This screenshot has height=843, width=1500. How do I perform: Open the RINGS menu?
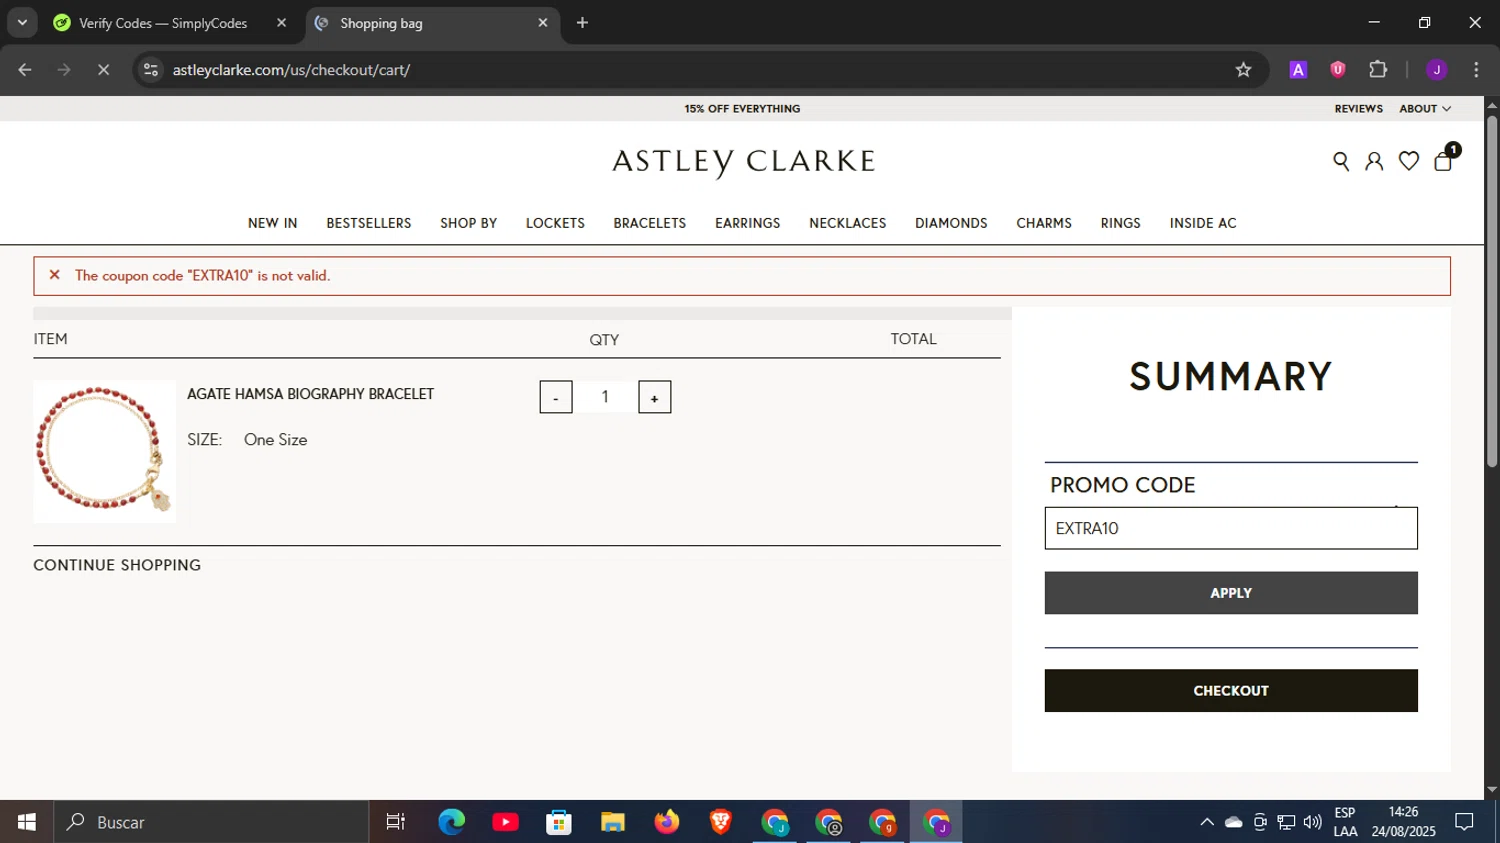click(x=1121, y=223)
